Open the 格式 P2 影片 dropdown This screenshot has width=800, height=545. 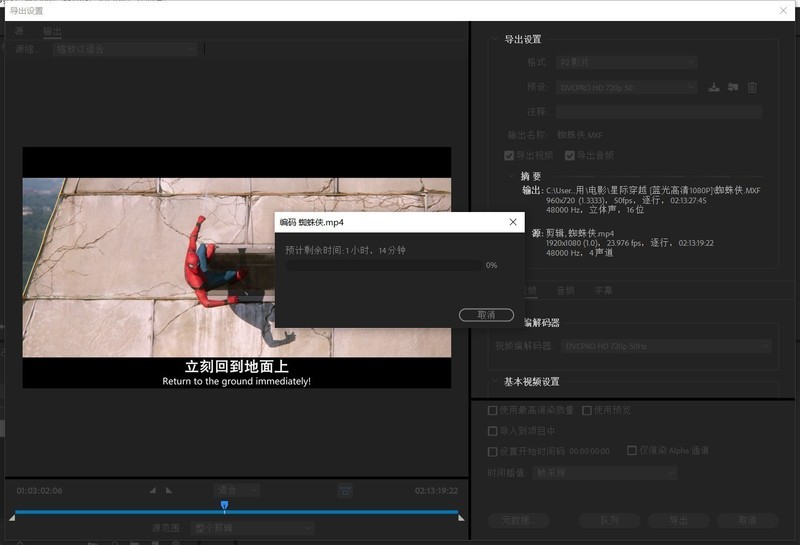[x=626, y=62]
